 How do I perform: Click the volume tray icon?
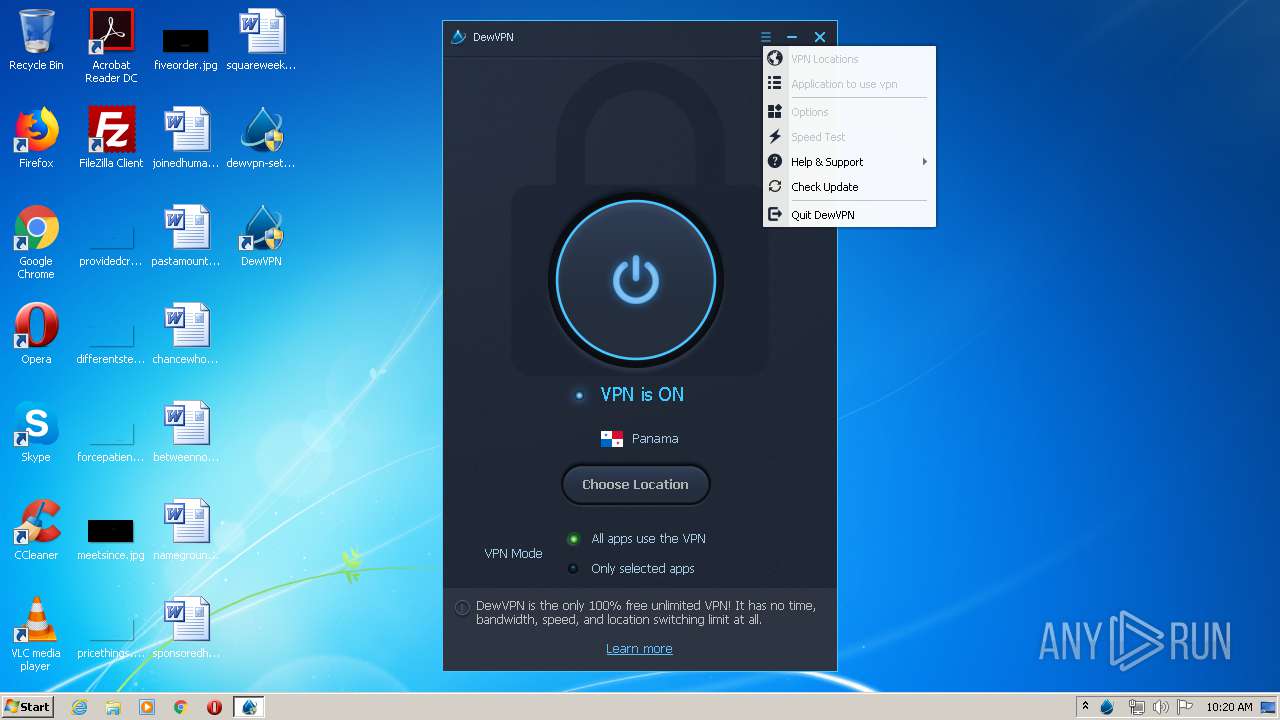(1161, 707)
